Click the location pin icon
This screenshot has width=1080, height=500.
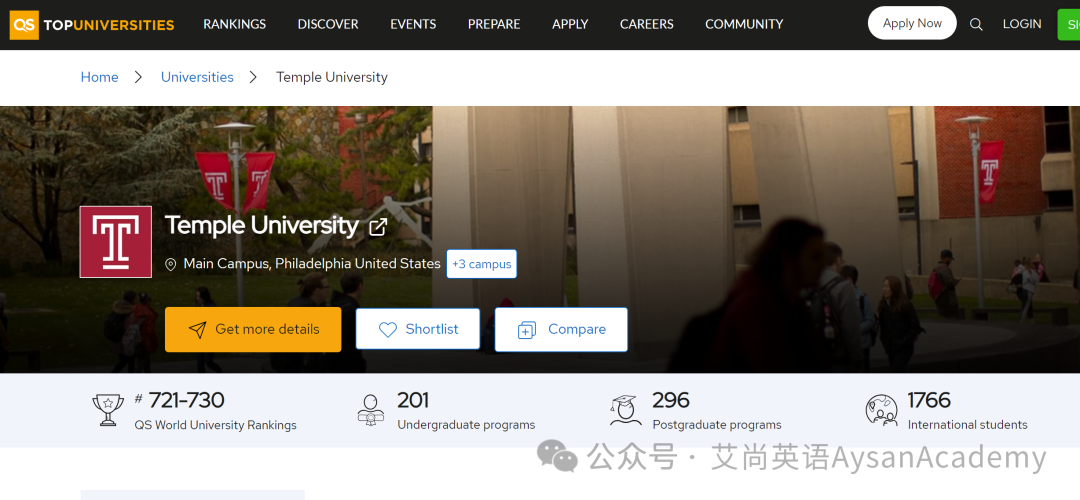[x=171, y=264]
